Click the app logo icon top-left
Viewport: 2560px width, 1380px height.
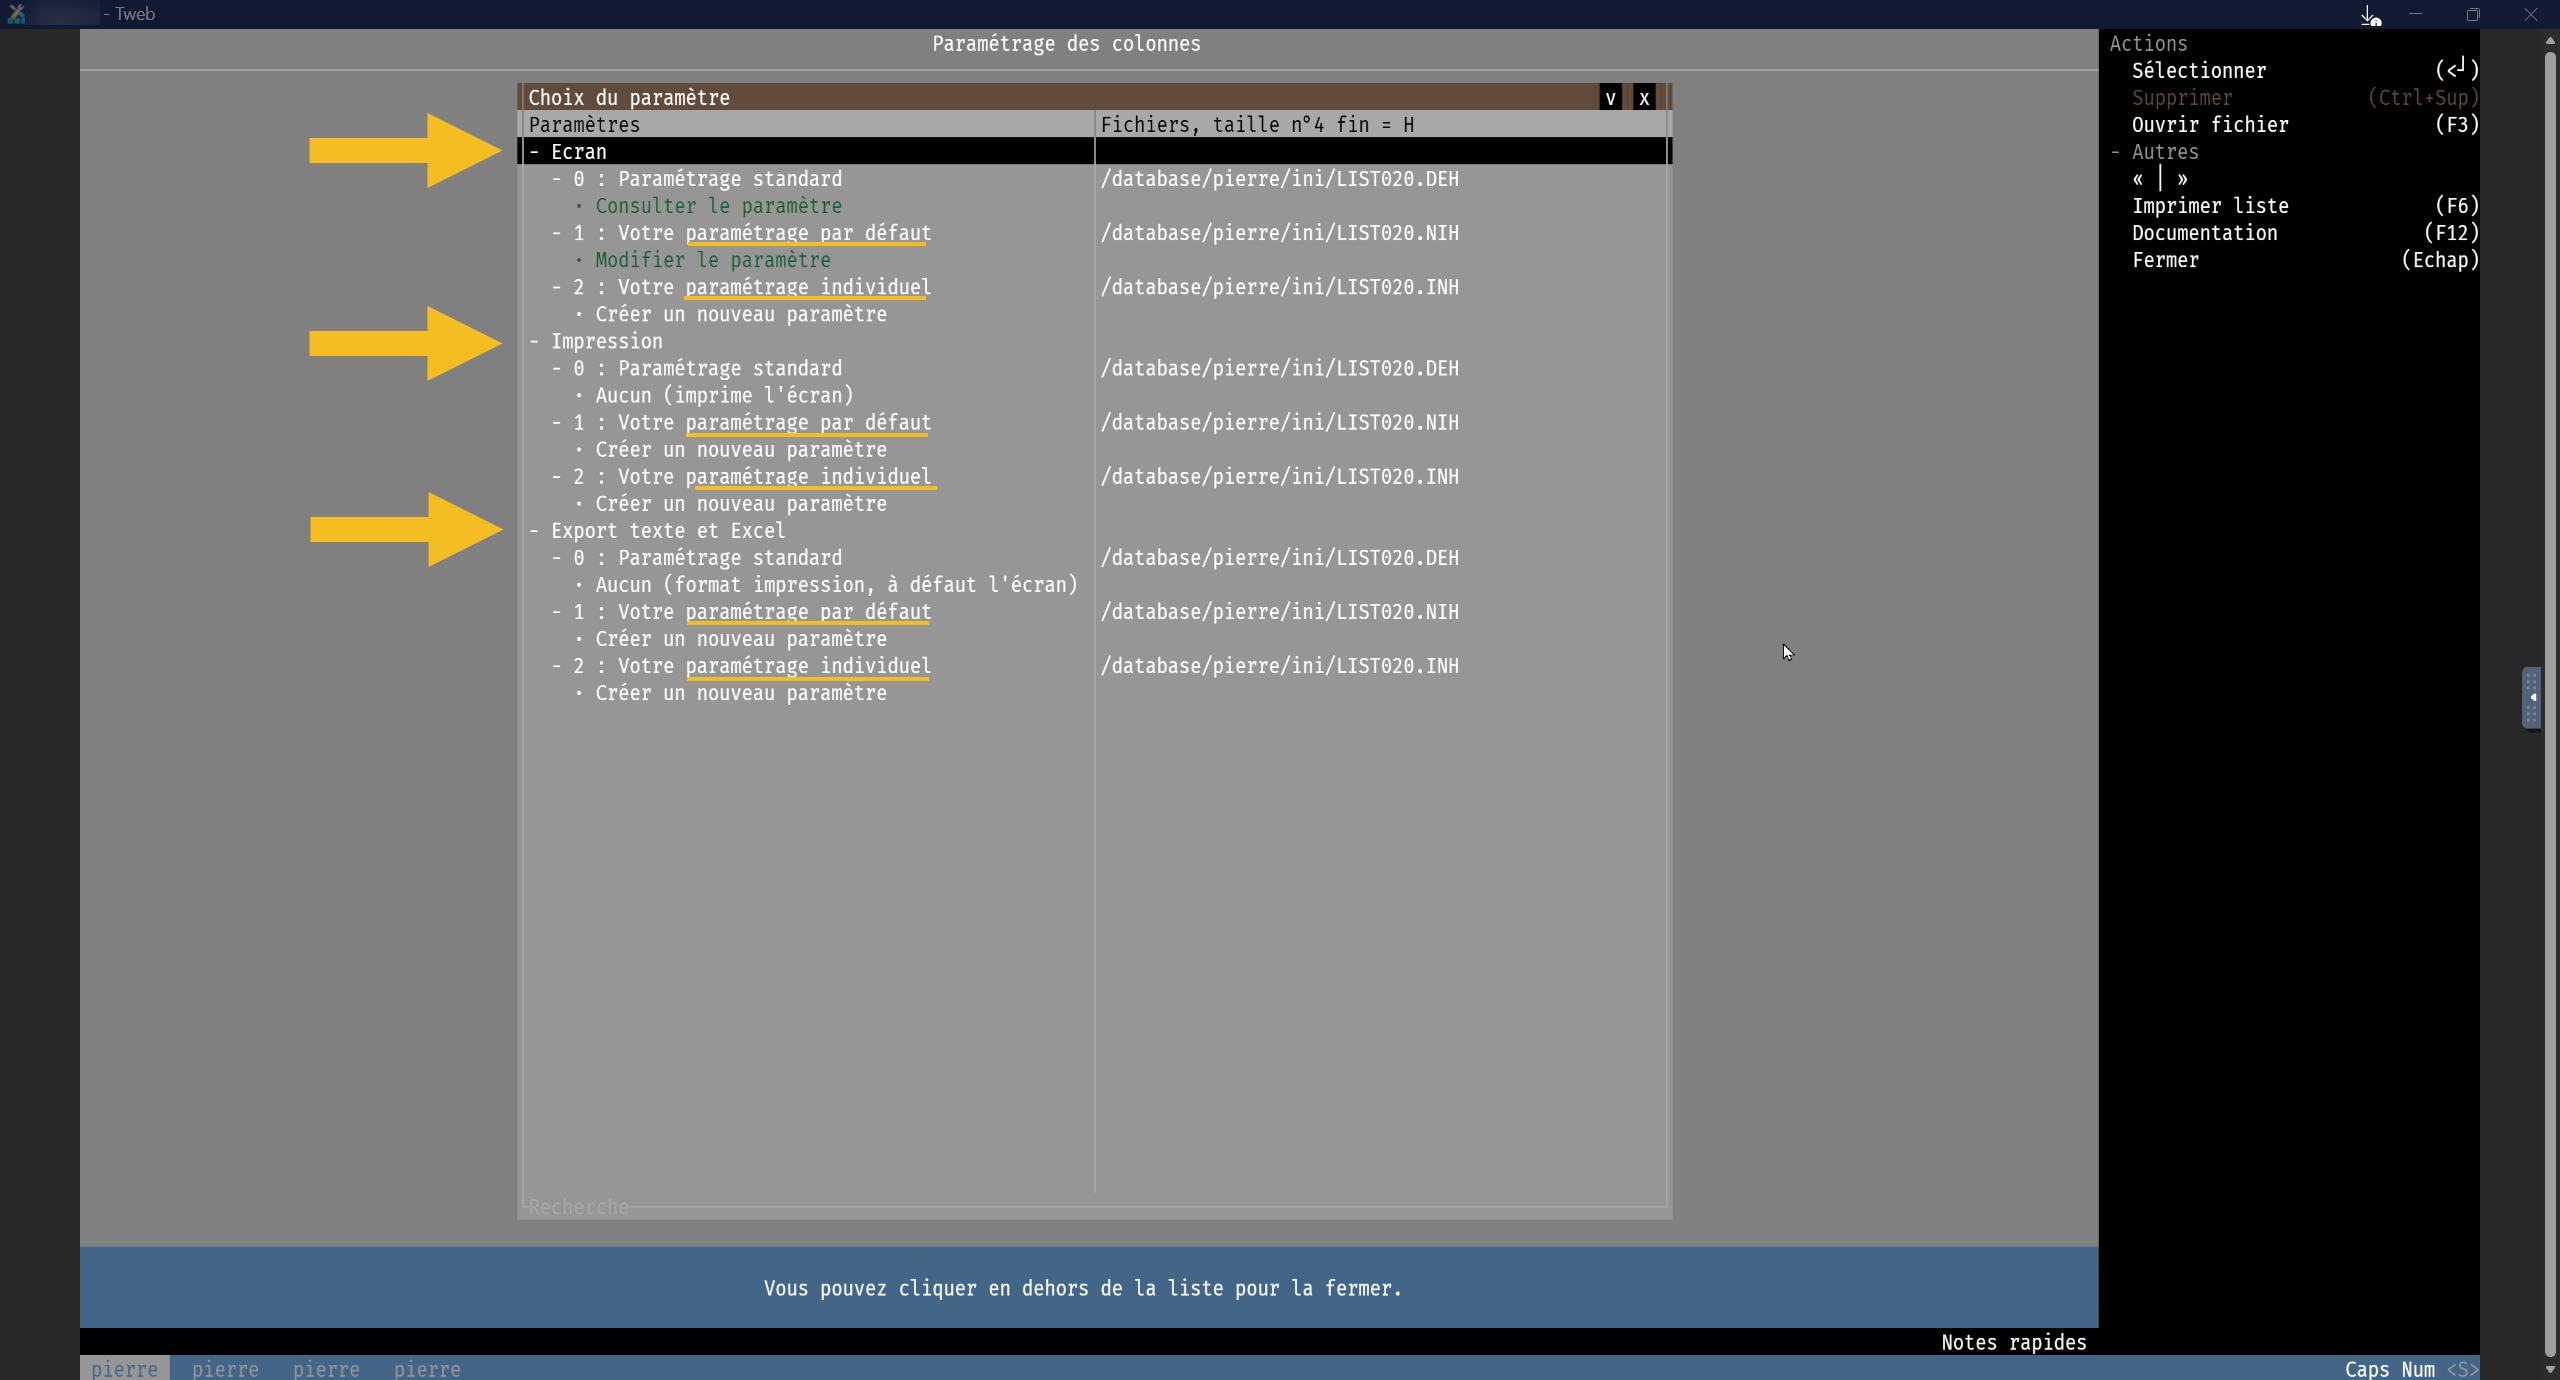[16, 14]
